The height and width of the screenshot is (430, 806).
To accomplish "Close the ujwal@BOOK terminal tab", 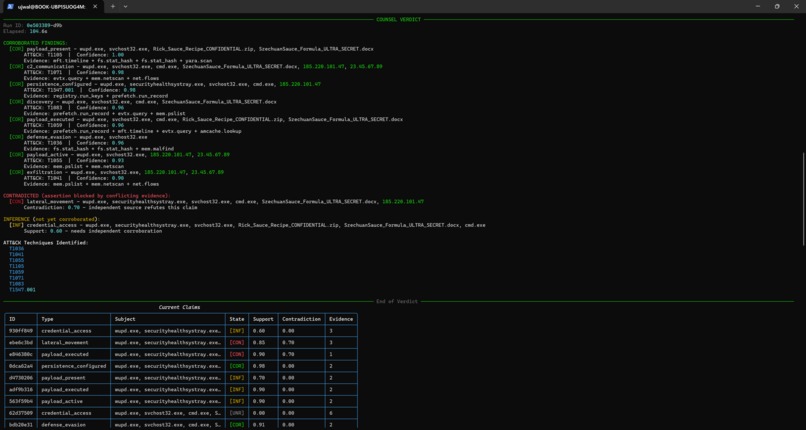I will pos(95,6).
